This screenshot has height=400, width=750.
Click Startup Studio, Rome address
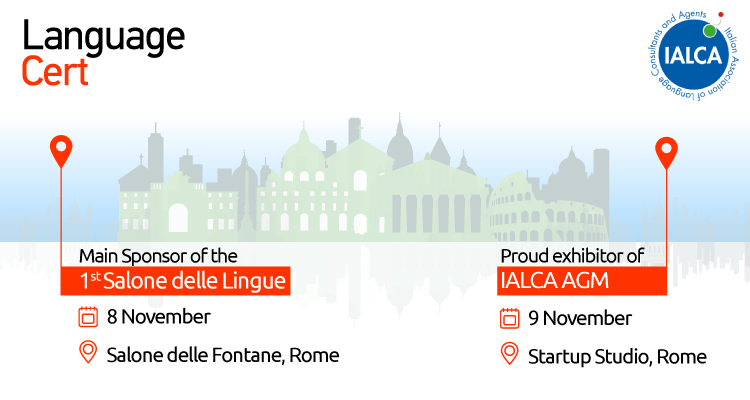[617, 357]
